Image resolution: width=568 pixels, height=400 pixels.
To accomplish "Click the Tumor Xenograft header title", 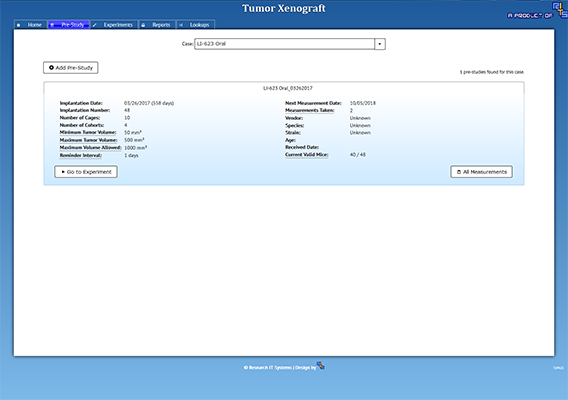I will (284, 8).
